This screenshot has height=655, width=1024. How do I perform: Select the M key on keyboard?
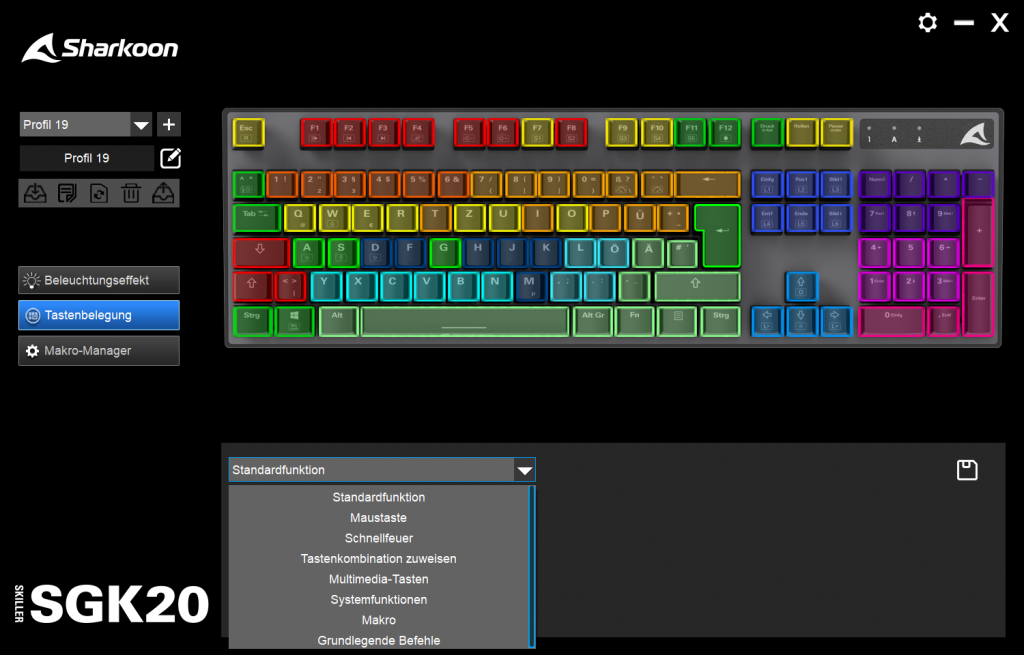point(529,286)
